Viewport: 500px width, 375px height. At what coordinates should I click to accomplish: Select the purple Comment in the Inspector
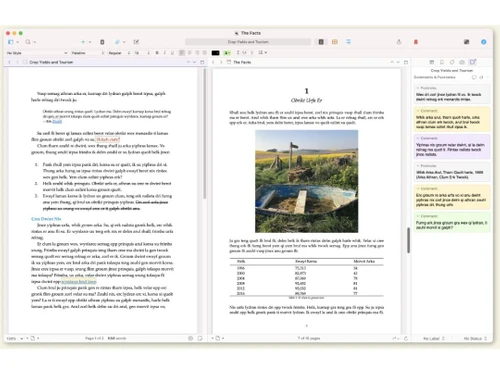pos(452,147)
